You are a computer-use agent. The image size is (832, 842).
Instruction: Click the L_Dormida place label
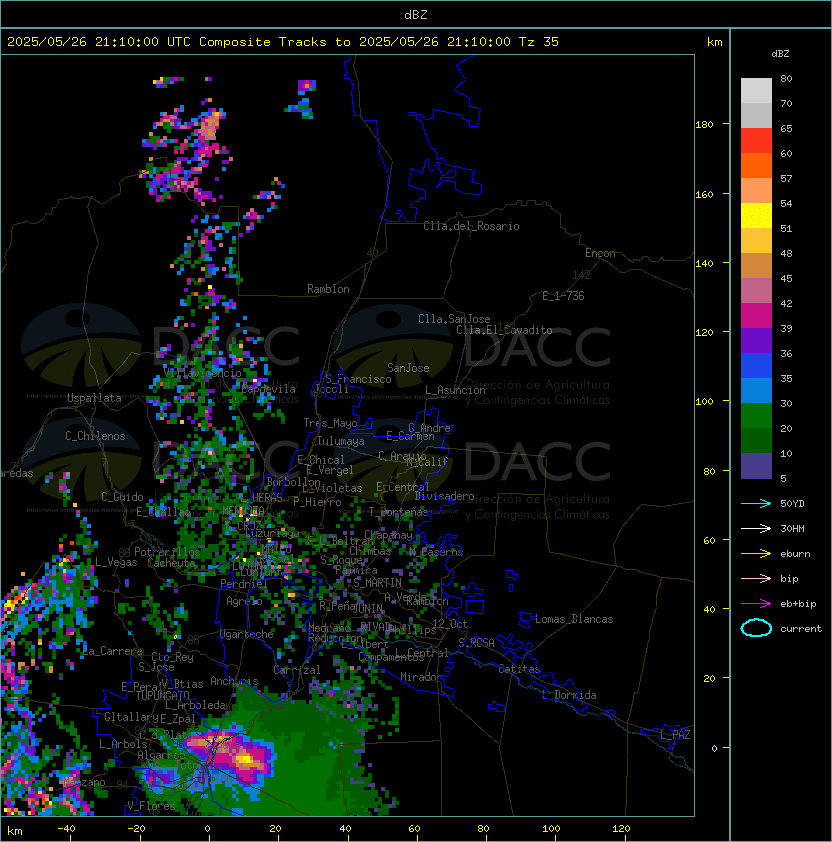[x=569, y=695]
